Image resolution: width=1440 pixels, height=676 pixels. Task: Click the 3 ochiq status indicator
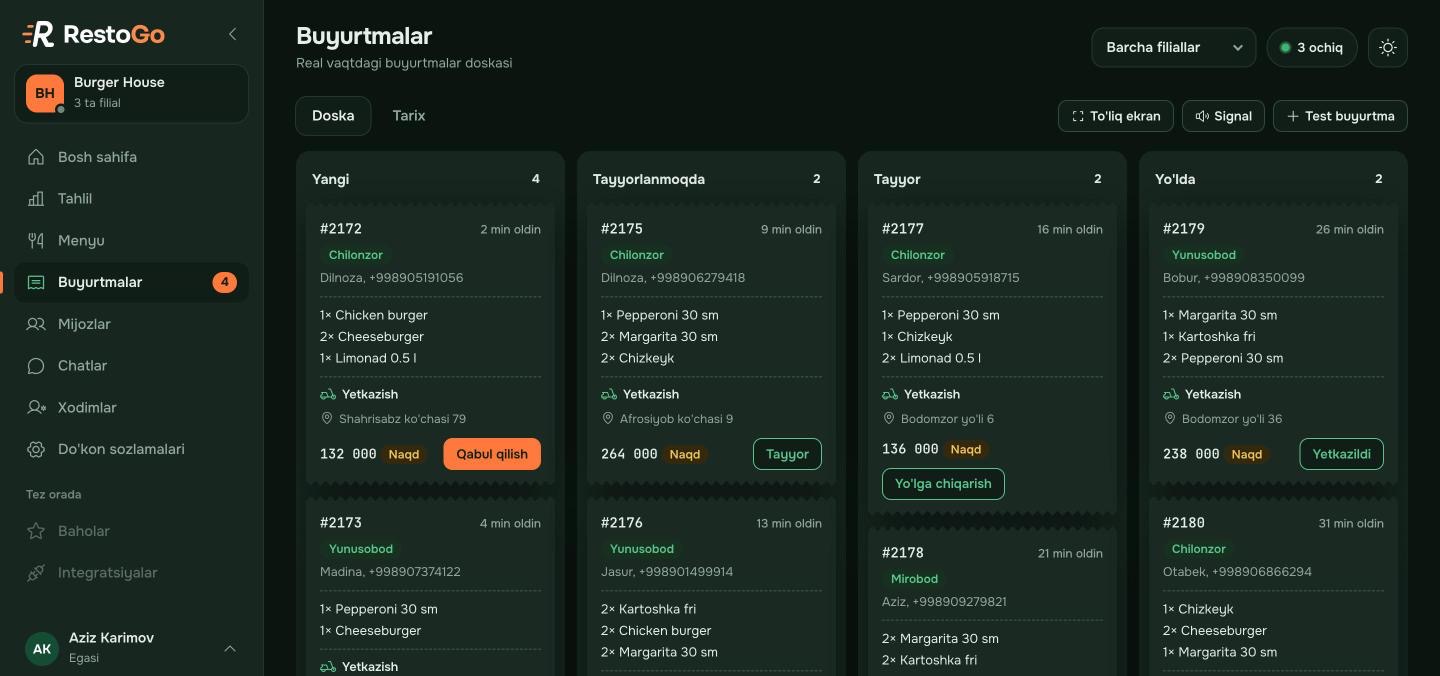pos(1312,47)
